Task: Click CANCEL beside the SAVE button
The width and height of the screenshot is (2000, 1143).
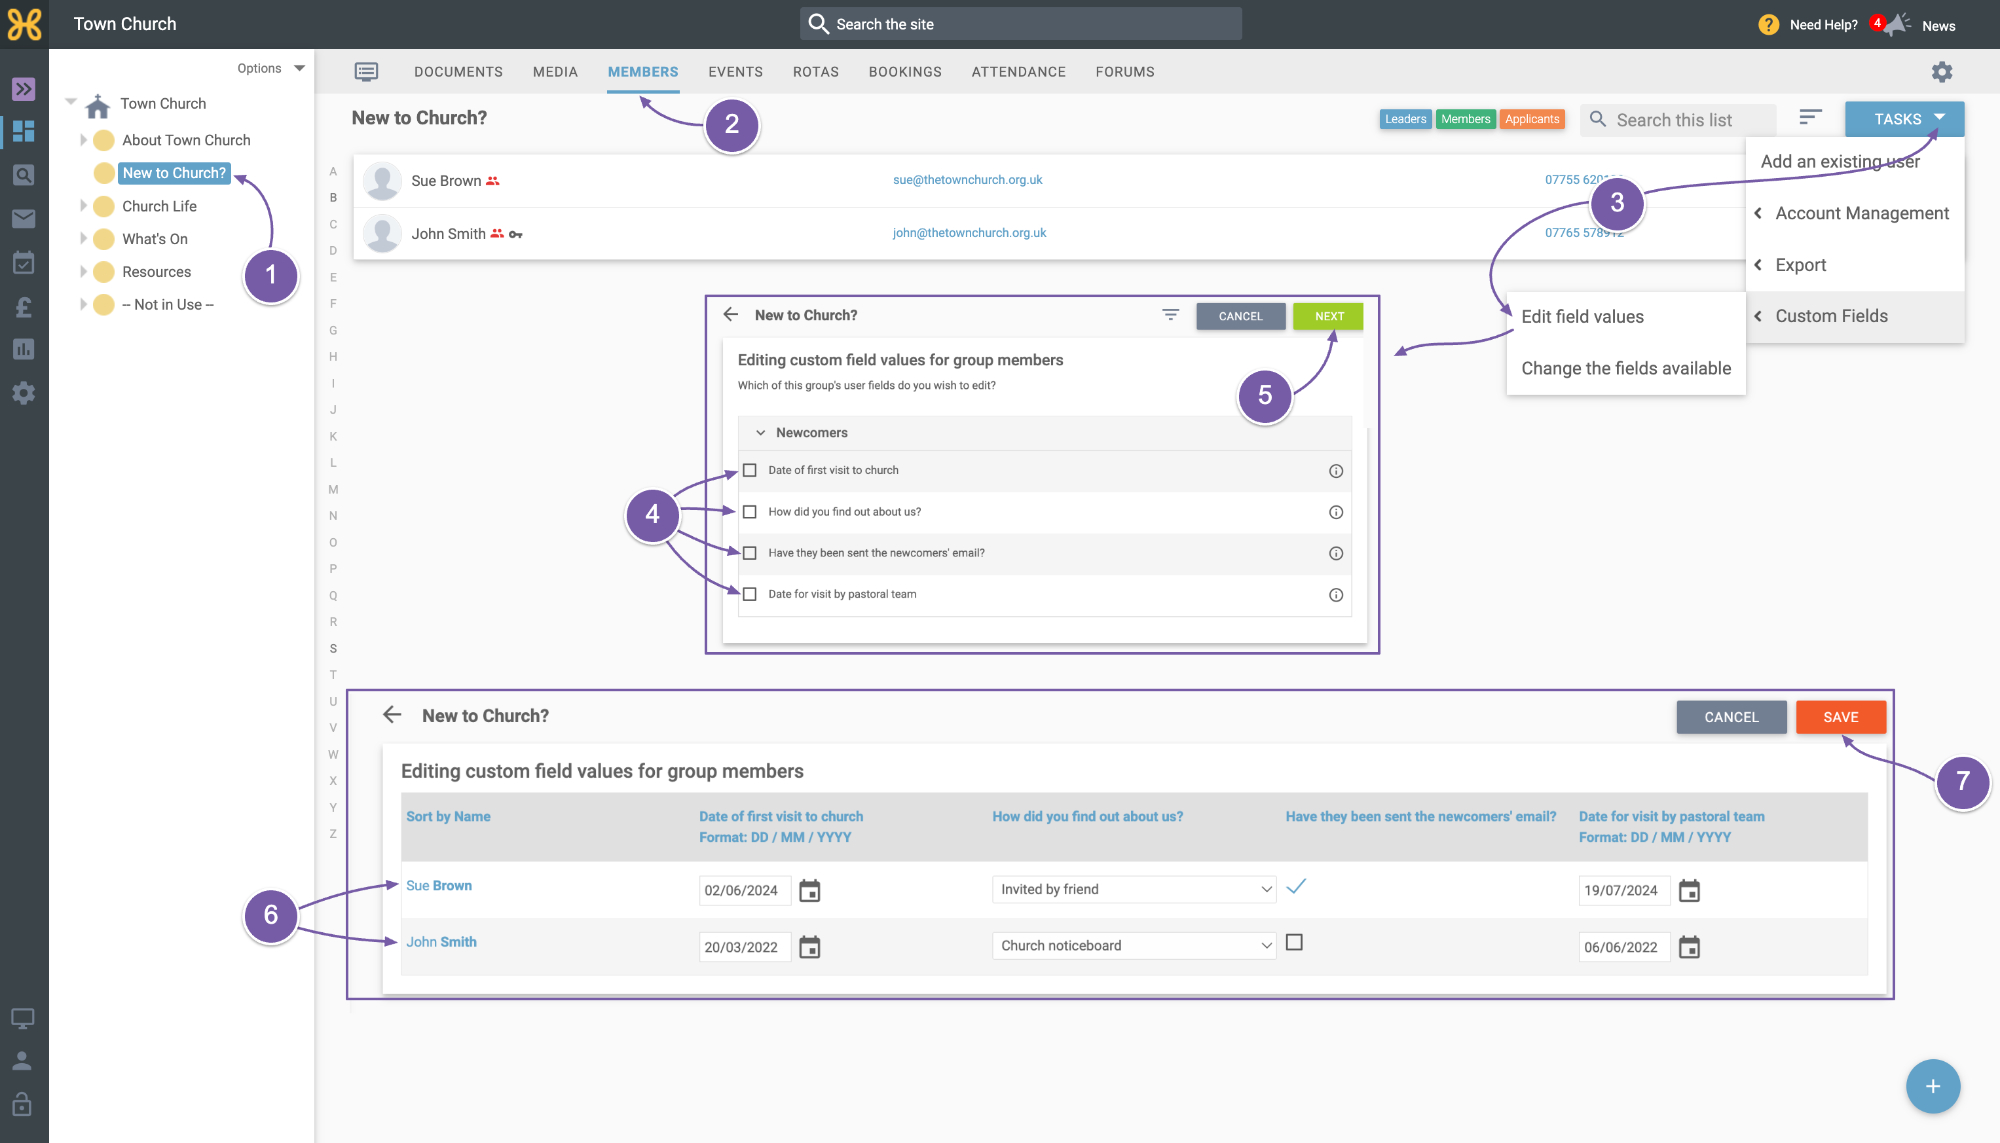Action: (1731, 717)
